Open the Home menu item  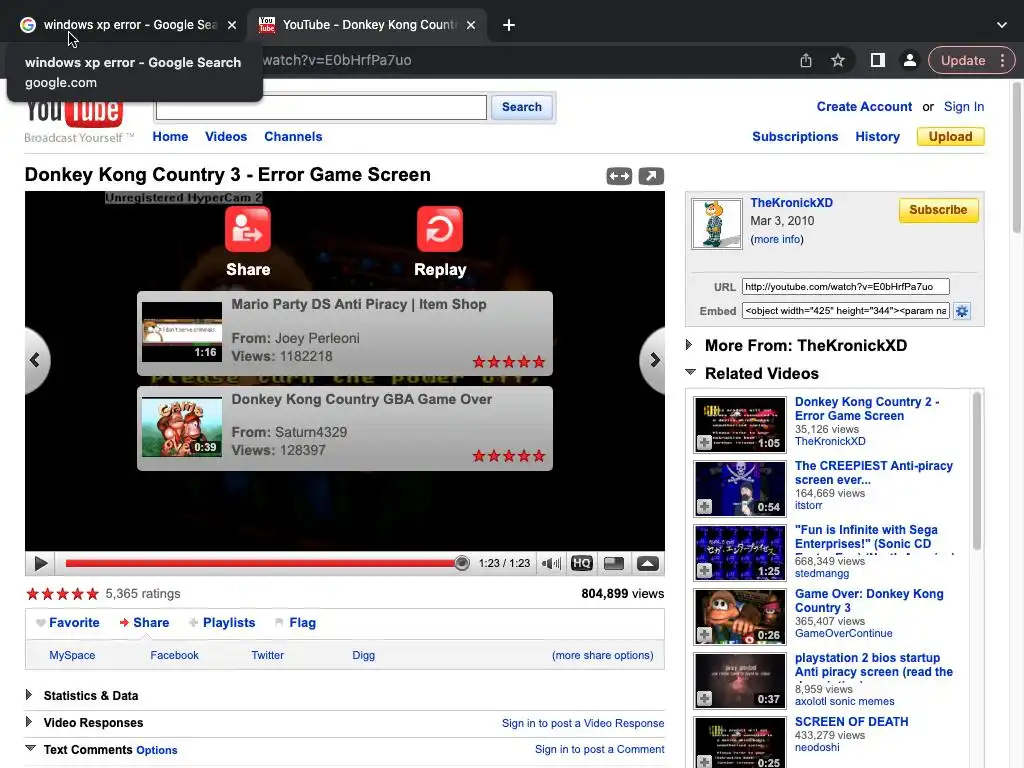(x=170, y=136)
